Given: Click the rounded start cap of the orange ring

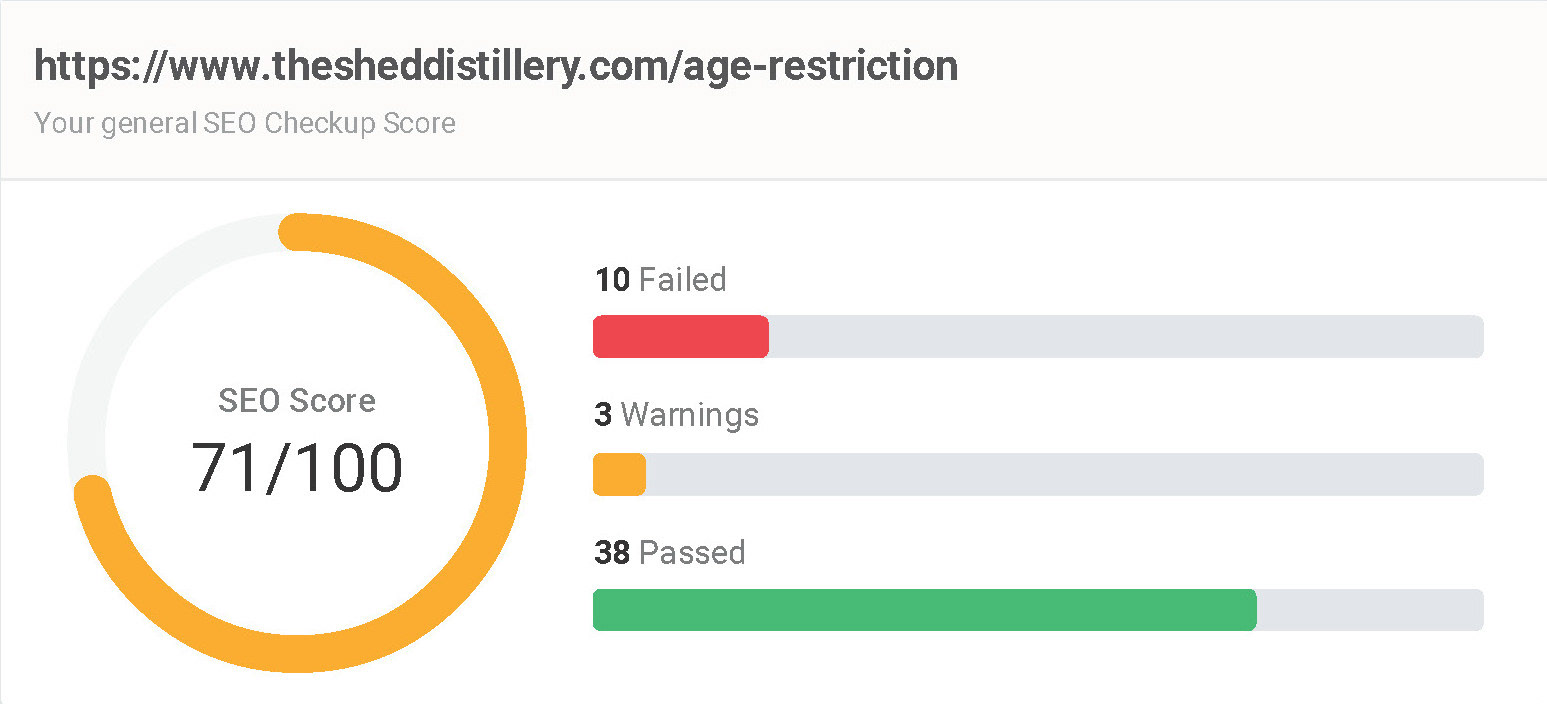Looking at the screenshot, I should 297,232.
